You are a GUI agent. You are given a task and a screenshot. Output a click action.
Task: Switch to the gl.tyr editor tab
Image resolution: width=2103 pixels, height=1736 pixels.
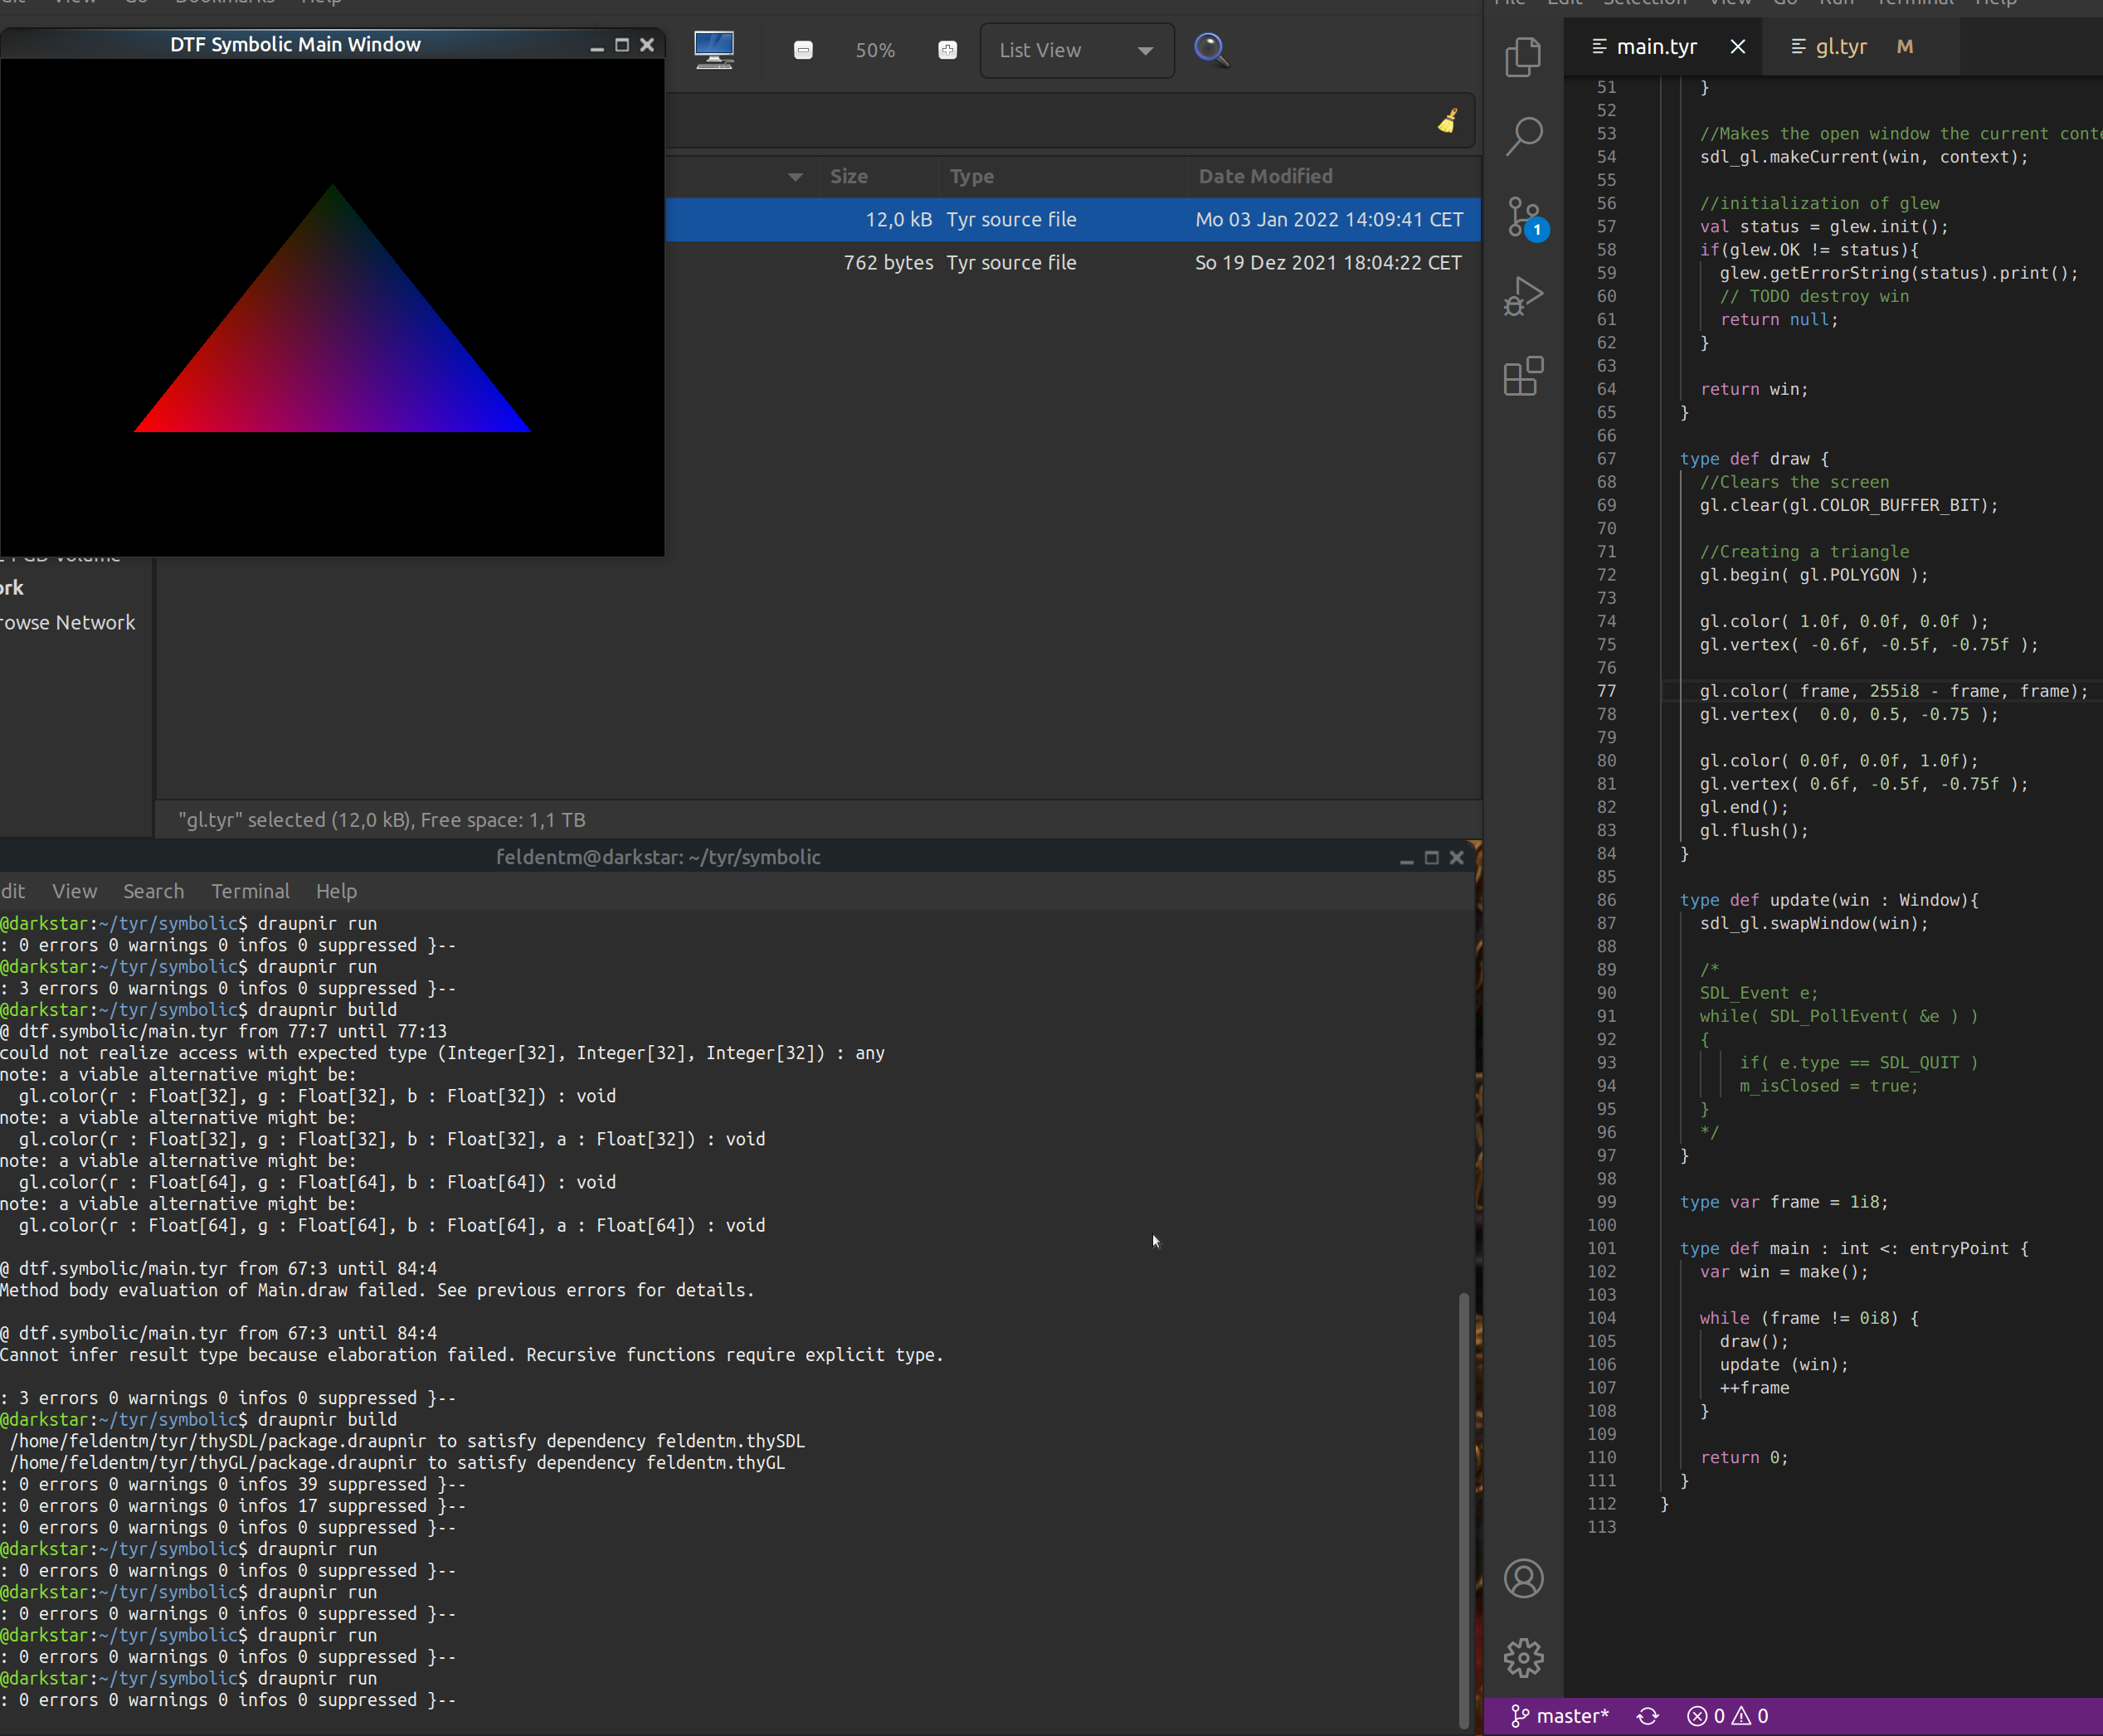(x=1840, y=46)
